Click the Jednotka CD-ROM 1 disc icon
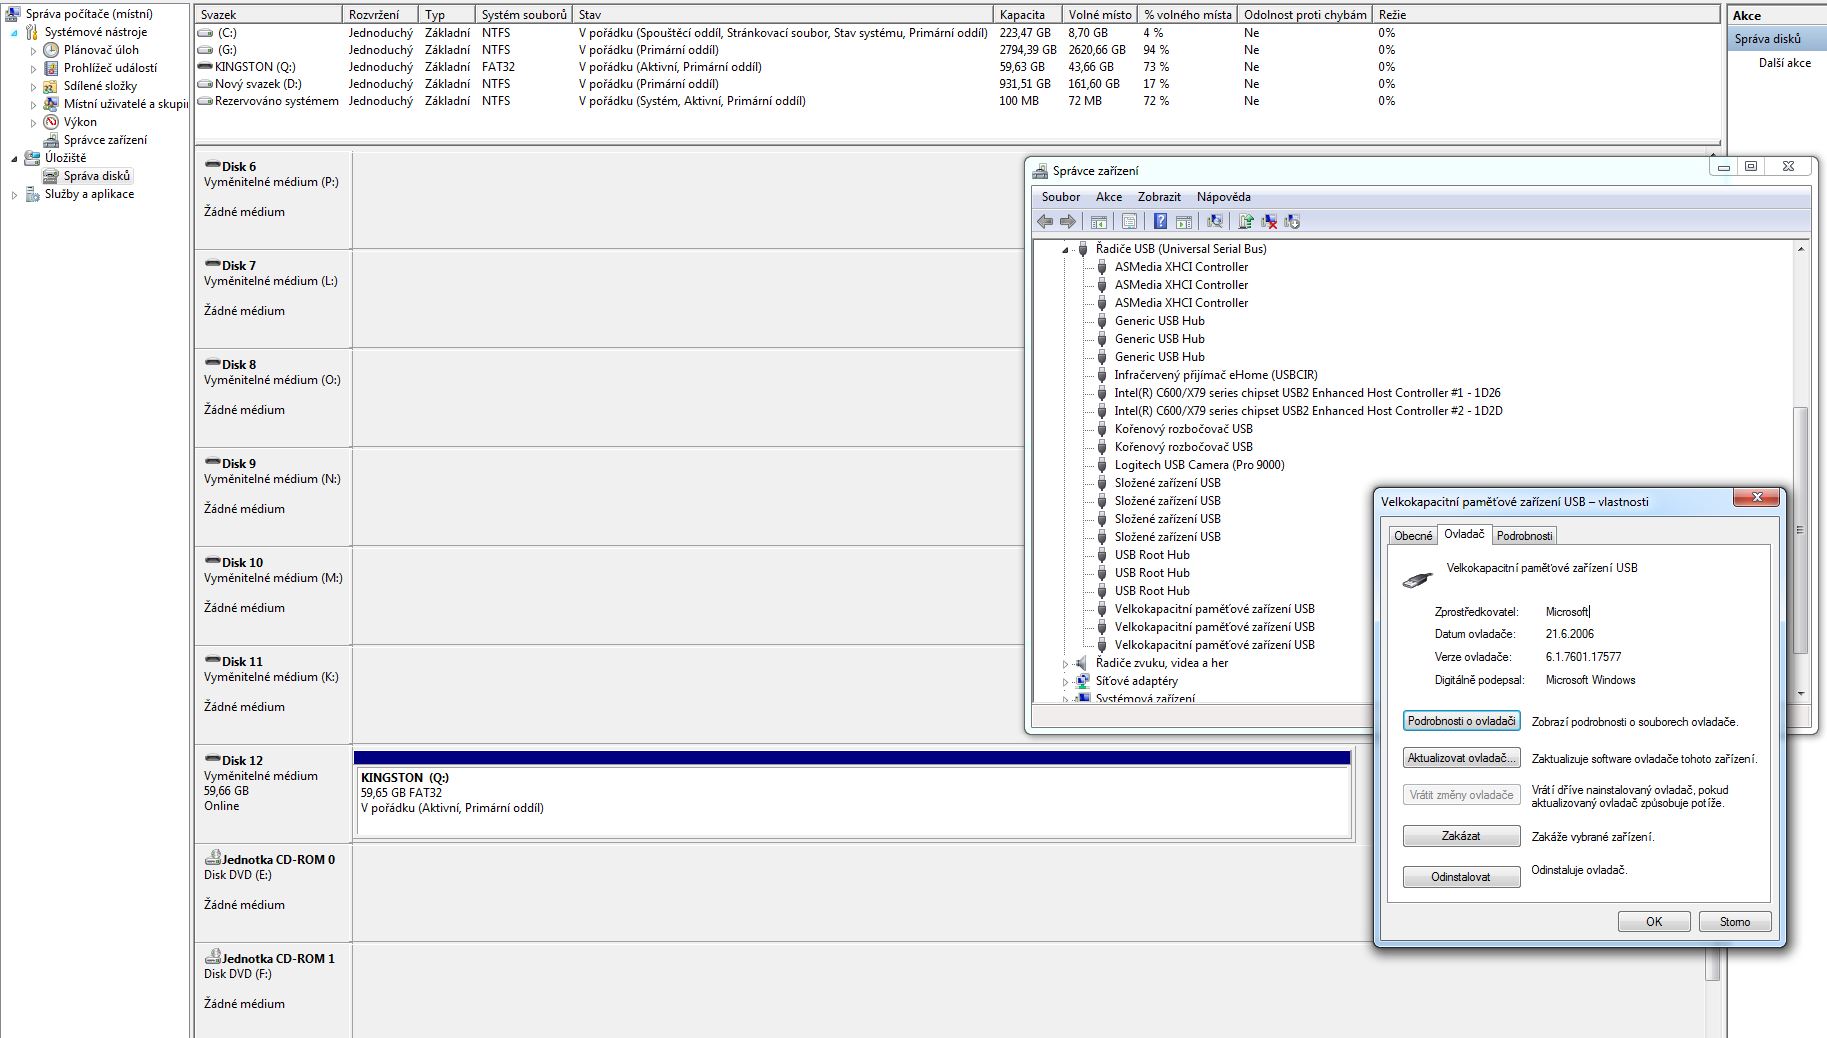 coord(213,957)
